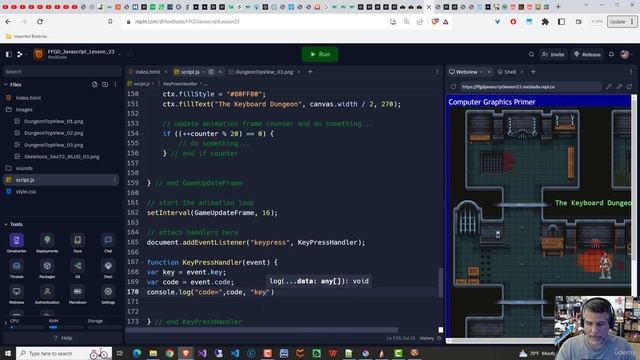The width and height of the screenshot is (640, 360).
Task: Expand the resources CPU RAM panel
Action: point(5,323)
